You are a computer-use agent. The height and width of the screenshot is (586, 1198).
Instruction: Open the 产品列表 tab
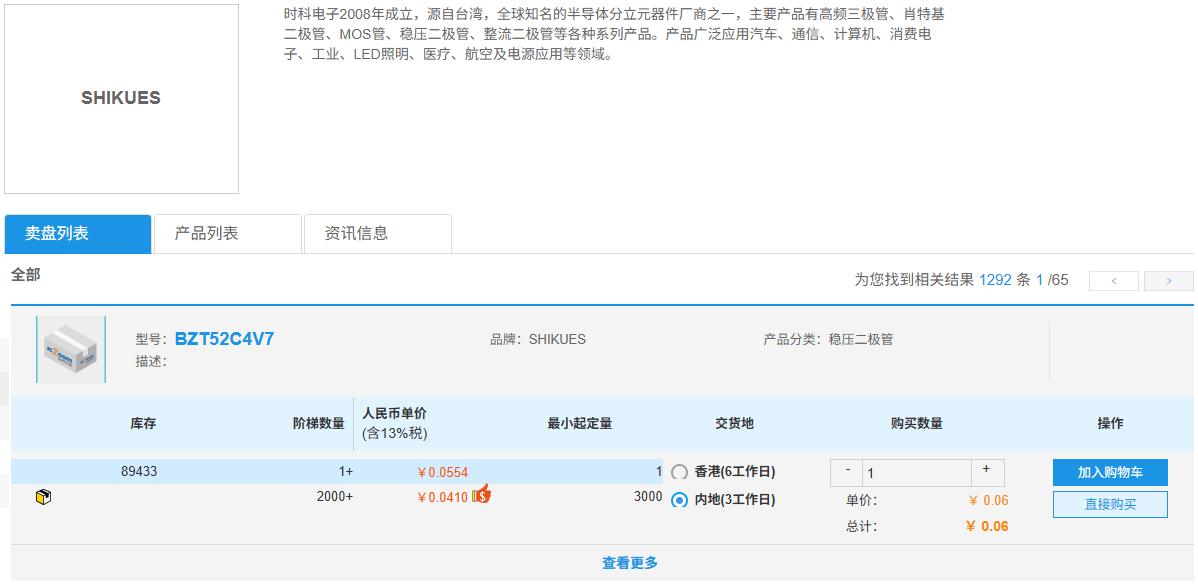(228, 234)
